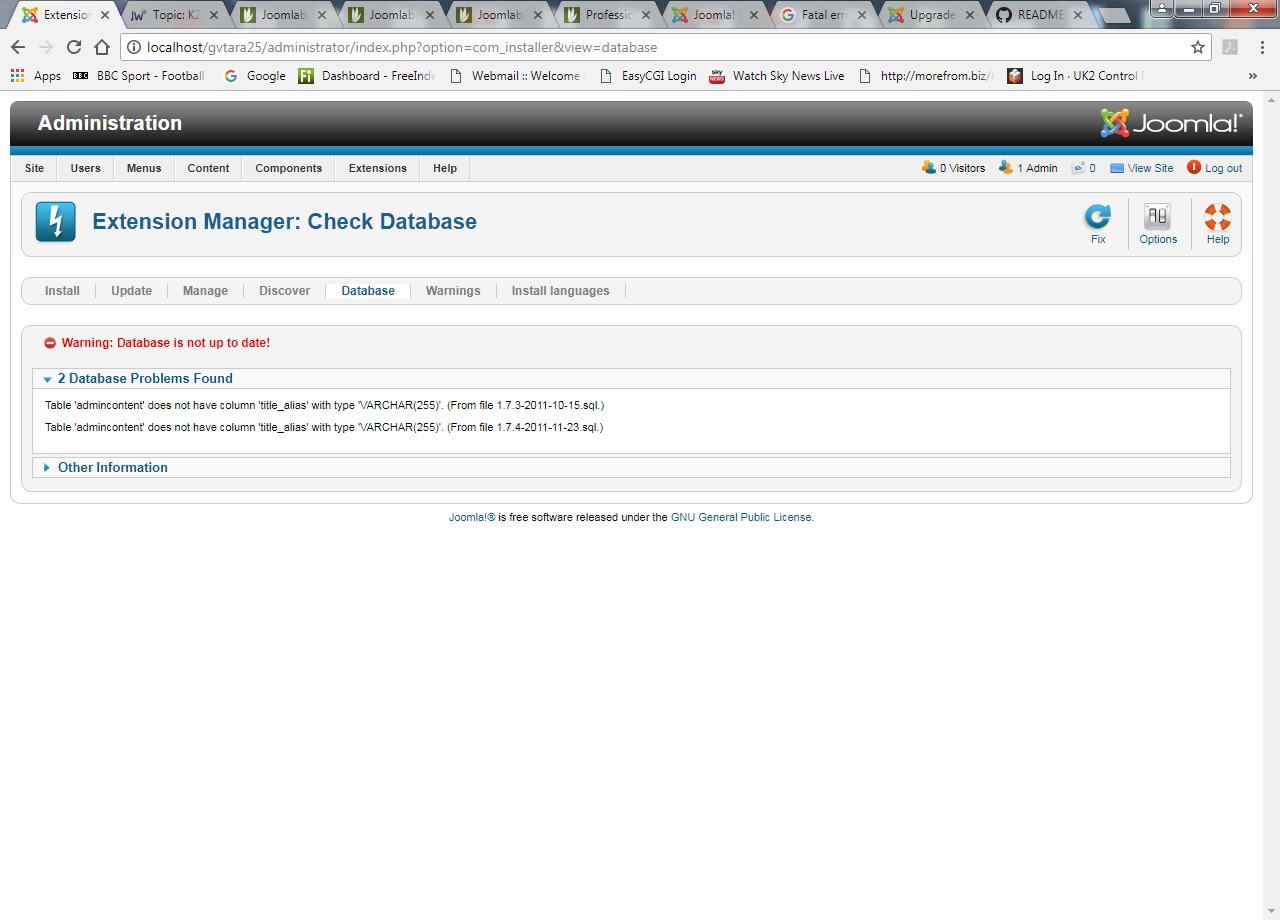Open the BBC Sport - Football bookmark

139,76
